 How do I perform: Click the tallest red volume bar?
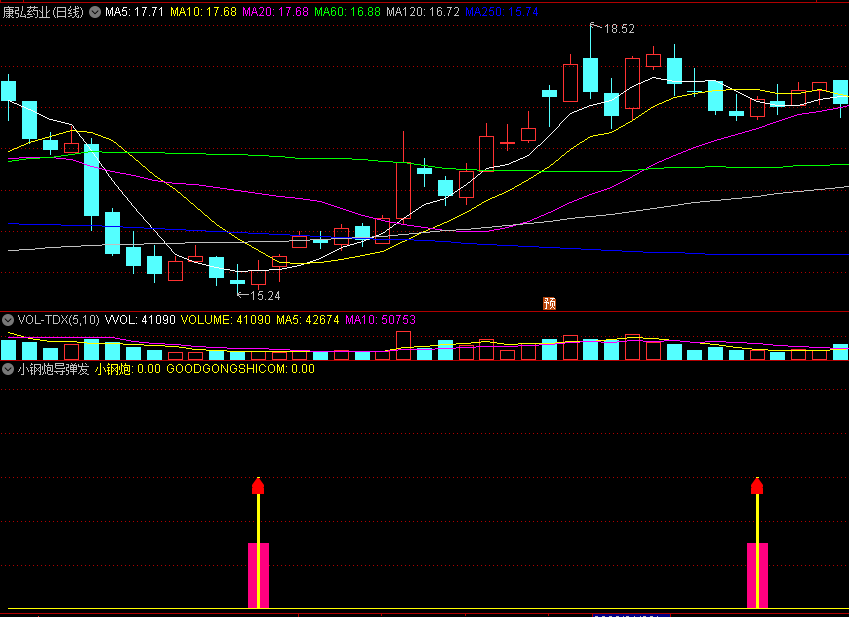click(x=403, y=345)
